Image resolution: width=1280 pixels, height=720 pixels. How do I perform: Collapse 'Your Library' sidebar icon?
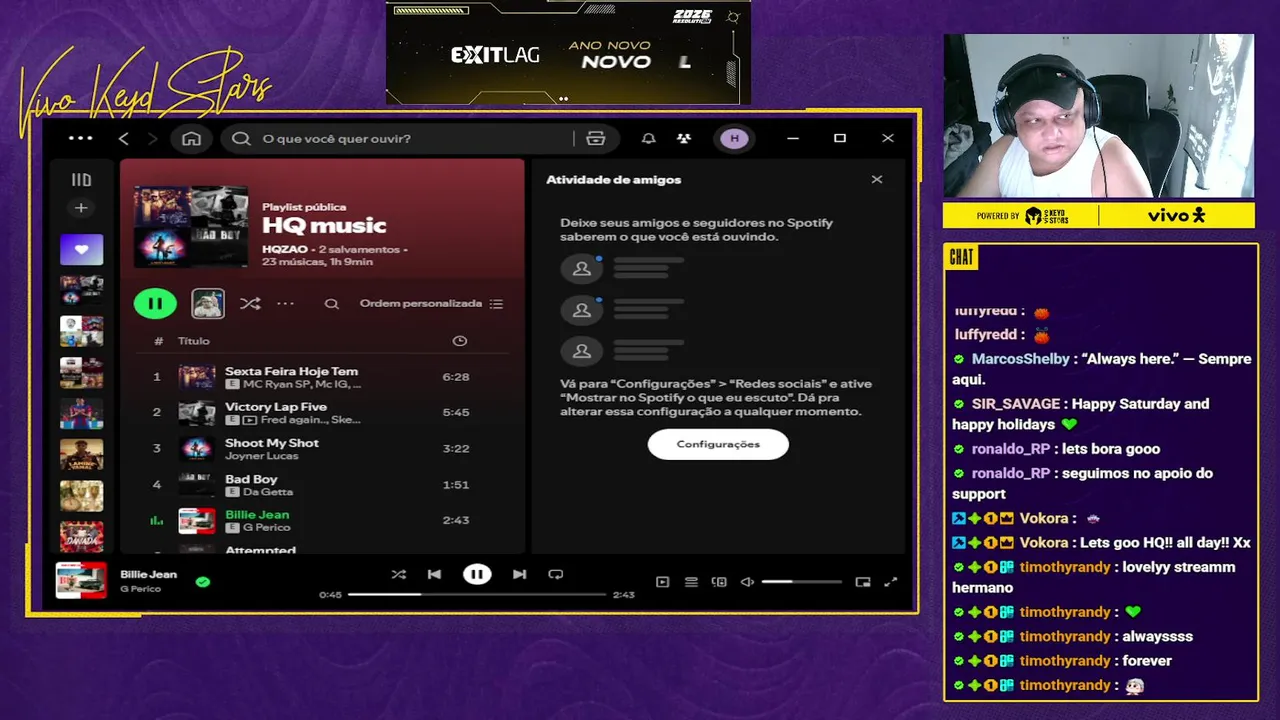tap(81, 180)
